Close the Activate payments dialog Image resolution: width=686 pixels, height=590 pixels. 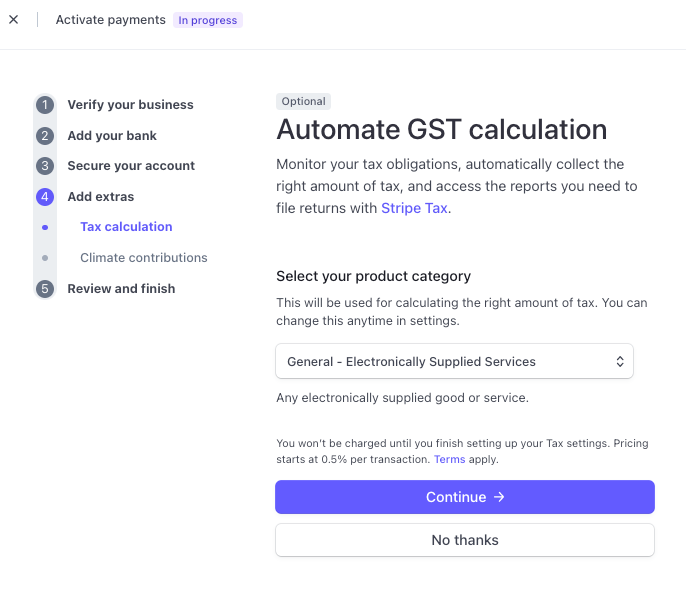pos(13,20)
